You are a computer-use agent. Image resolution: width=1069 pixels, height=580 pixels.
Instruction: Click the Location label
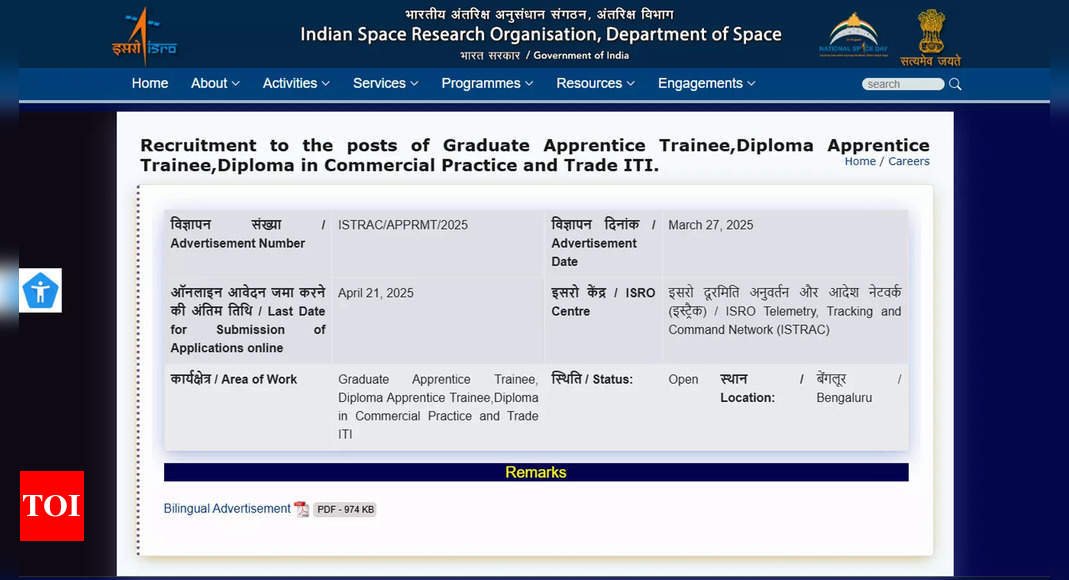tap(762, 388)
